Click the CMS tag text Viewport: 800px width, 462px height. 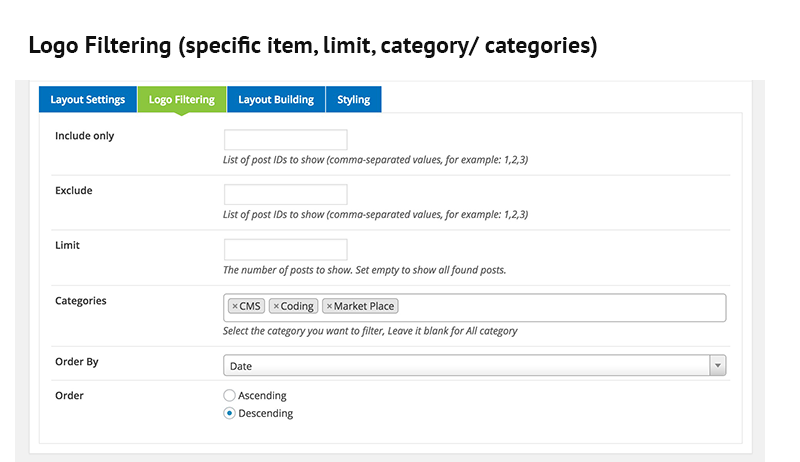[x=251, y=306]
